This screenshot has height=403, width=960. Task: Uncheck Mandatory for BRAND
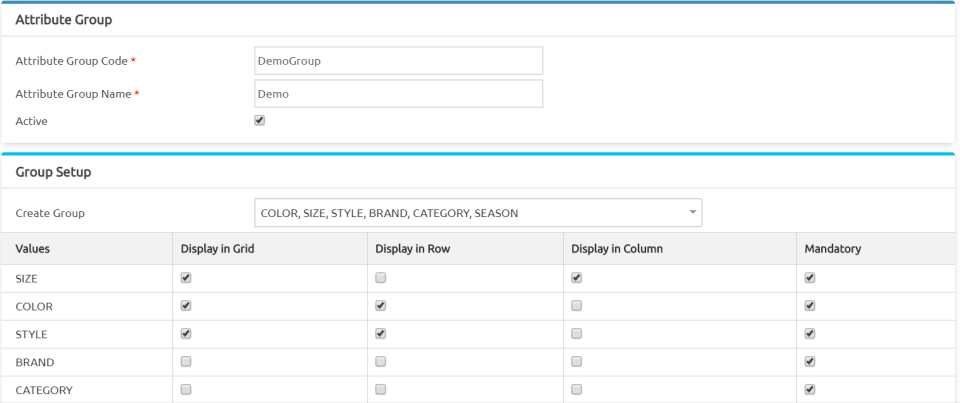click(810, 362)
